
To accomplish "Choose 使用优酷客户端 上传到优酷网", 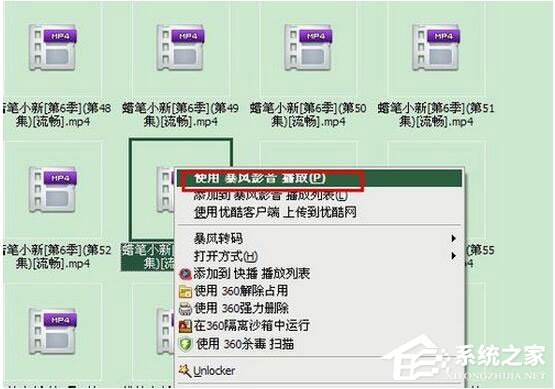I will coord(319,212).
